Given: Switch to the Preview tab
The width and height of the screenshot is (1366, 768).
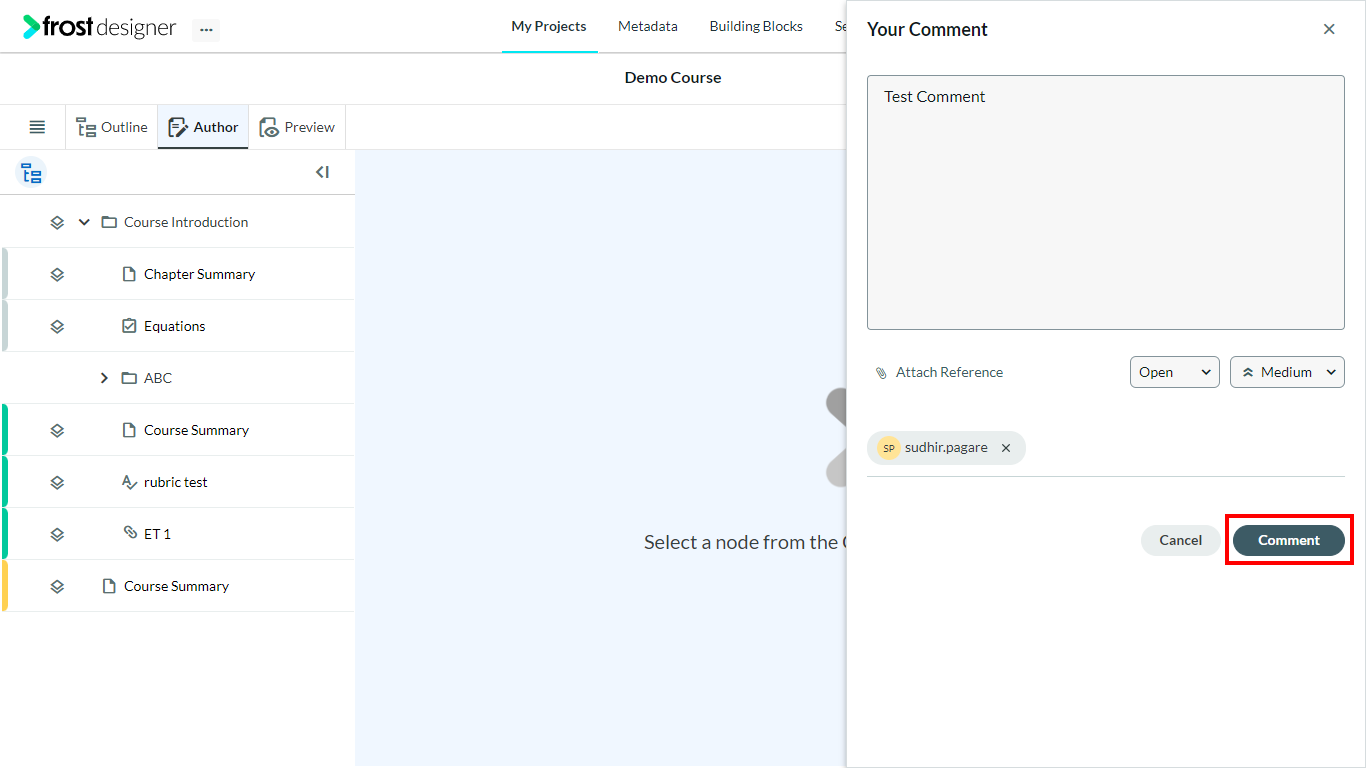Looking at the screenshot, I should pos(297,127).
